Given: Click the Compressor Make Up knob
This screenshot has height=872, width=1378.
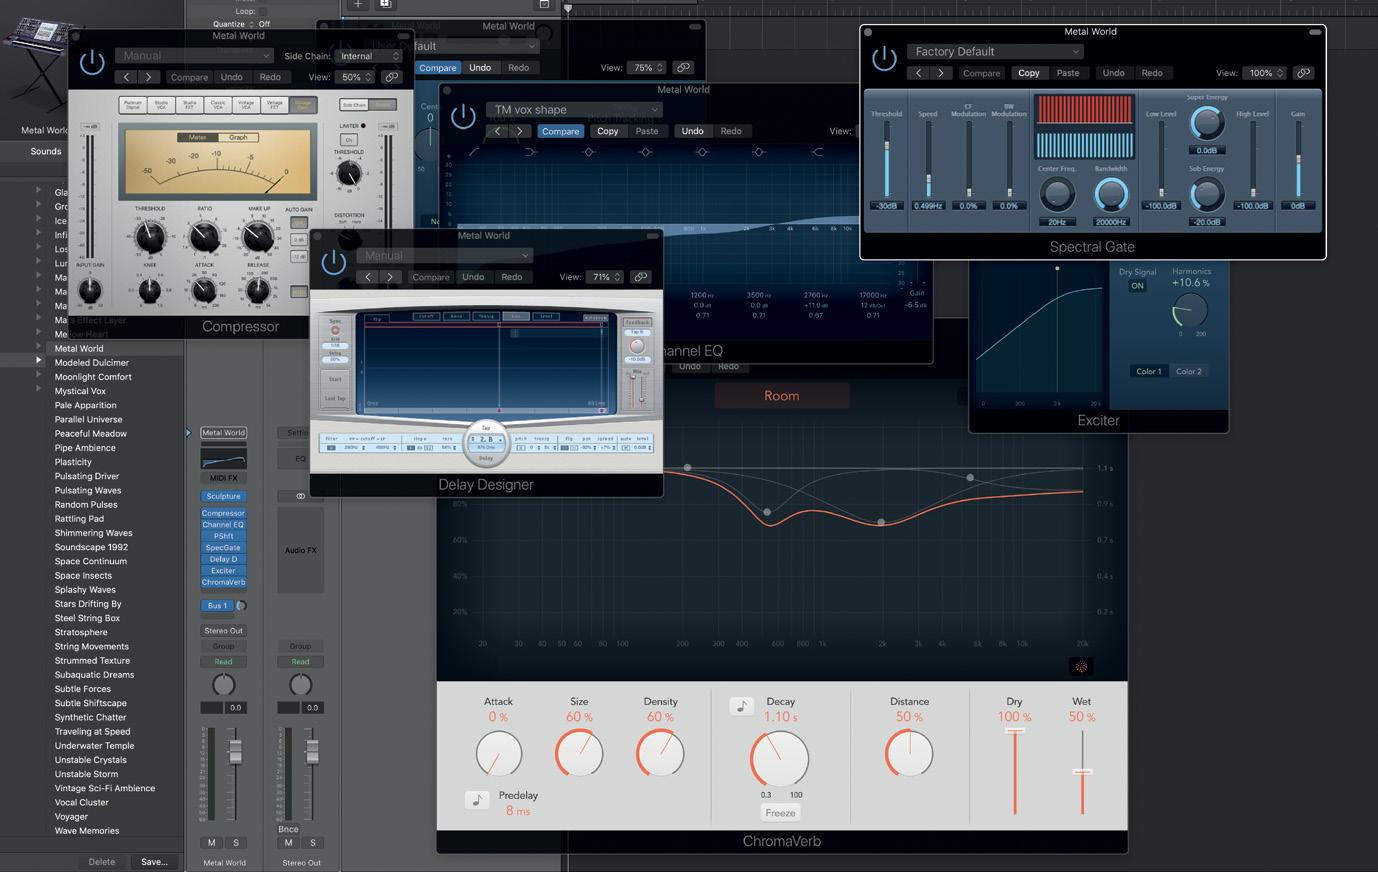Looking at the screenshot, I should [x=258, y=237].
